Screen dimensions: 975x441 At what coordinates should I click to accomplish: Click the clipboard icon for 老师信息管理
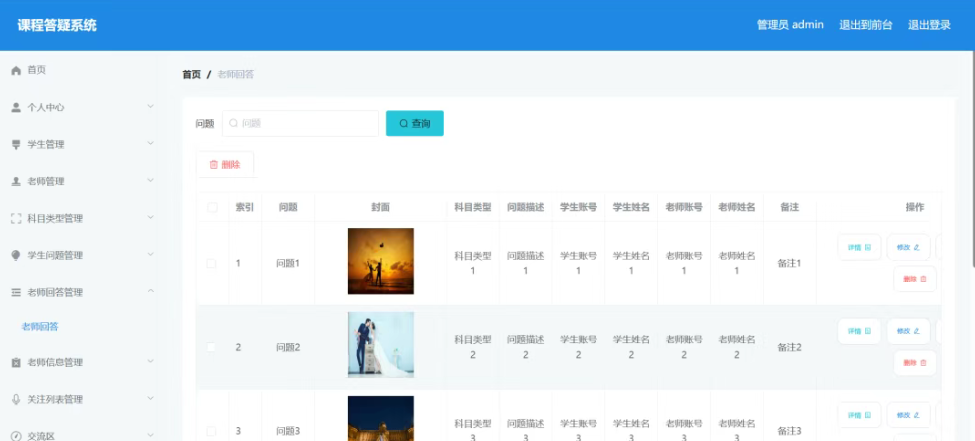pyautogui.click(x=16, y=362)
